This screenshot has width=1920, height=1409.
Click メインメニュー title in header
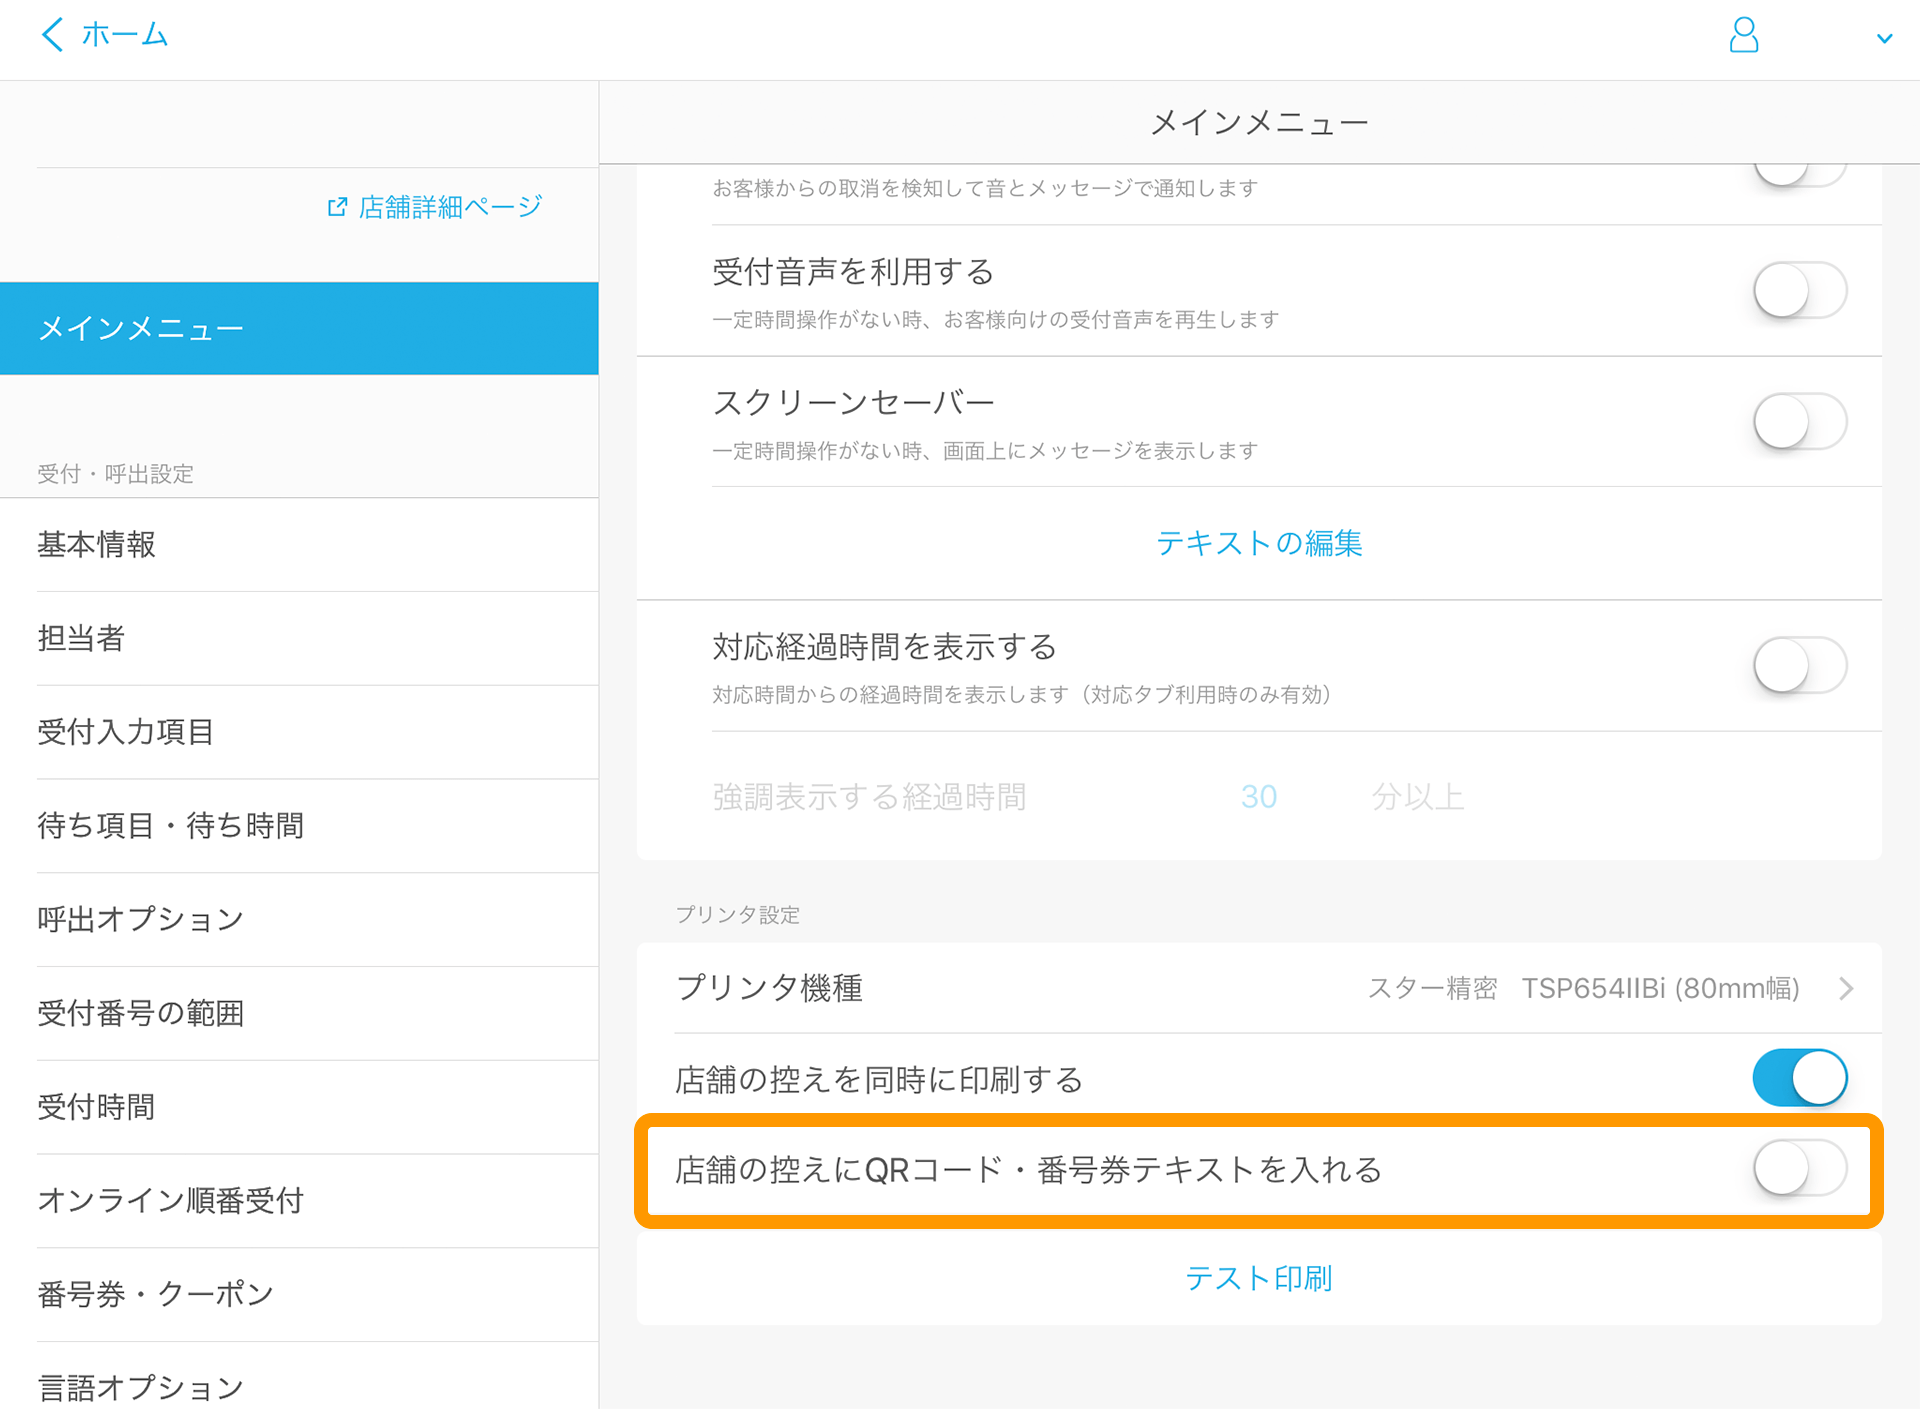[x=1259, y=123]
